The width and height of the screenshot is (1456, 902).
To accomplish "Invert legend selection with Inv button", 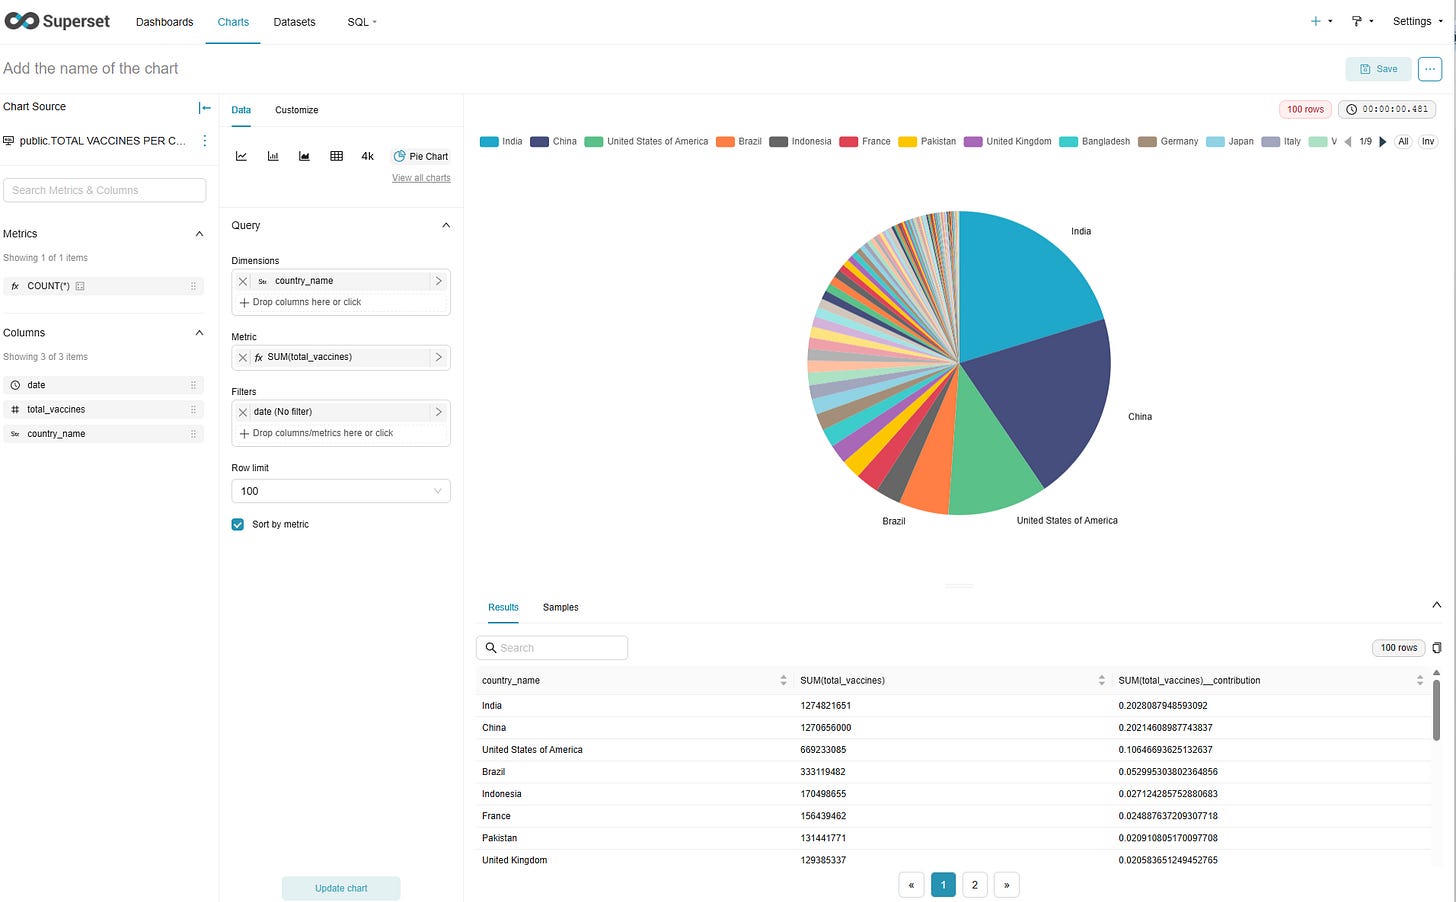I will click(x=1428, y=142).
